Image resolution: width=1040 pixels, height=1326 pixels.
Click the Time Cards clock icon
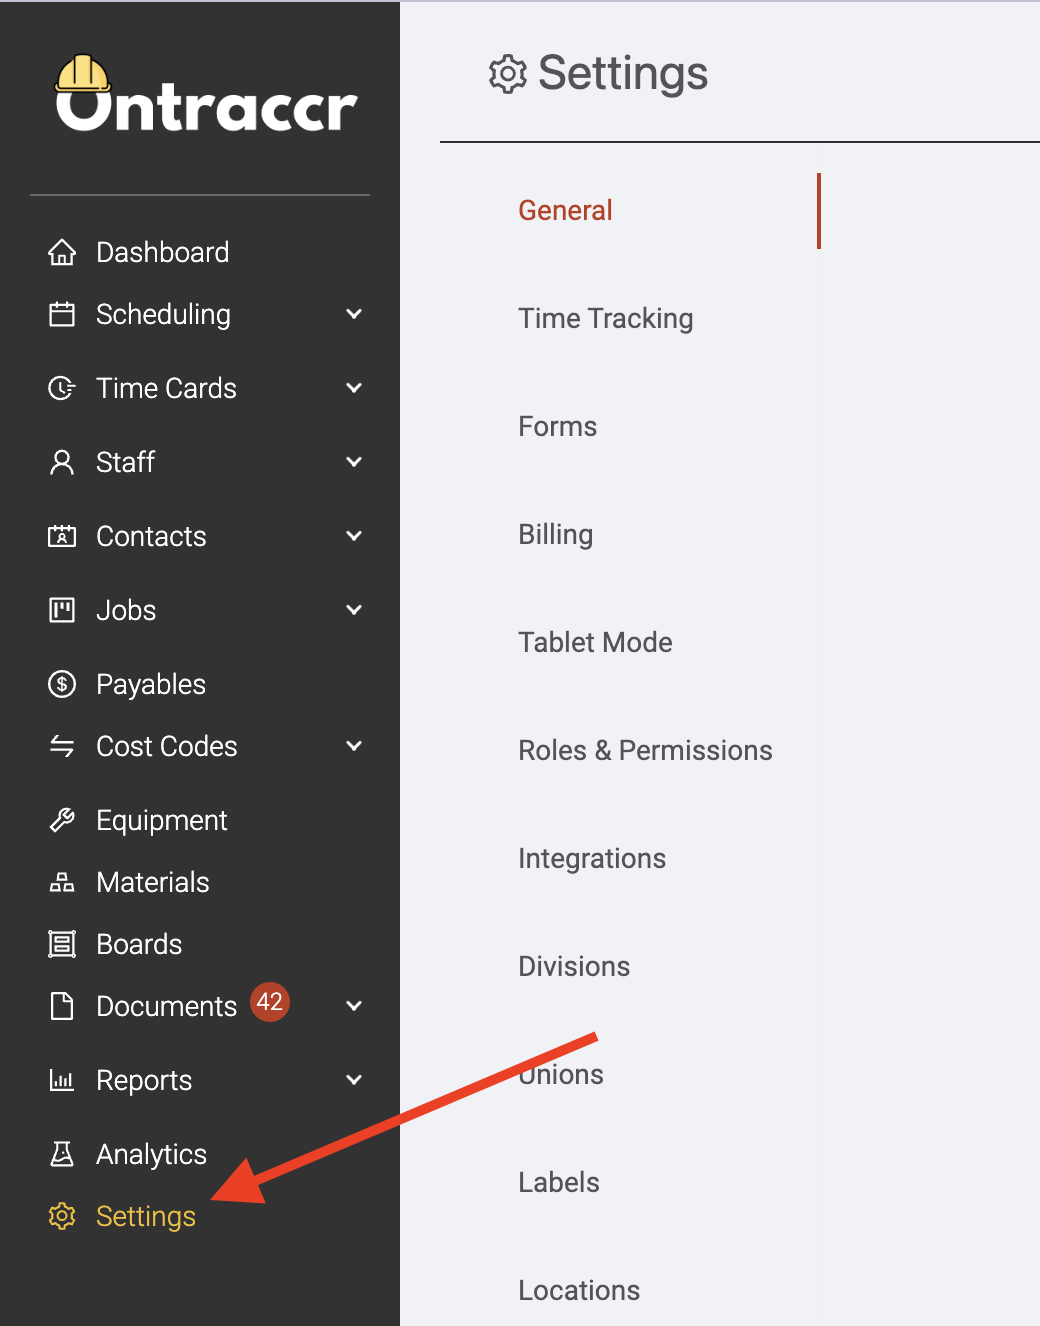[62, 388]
